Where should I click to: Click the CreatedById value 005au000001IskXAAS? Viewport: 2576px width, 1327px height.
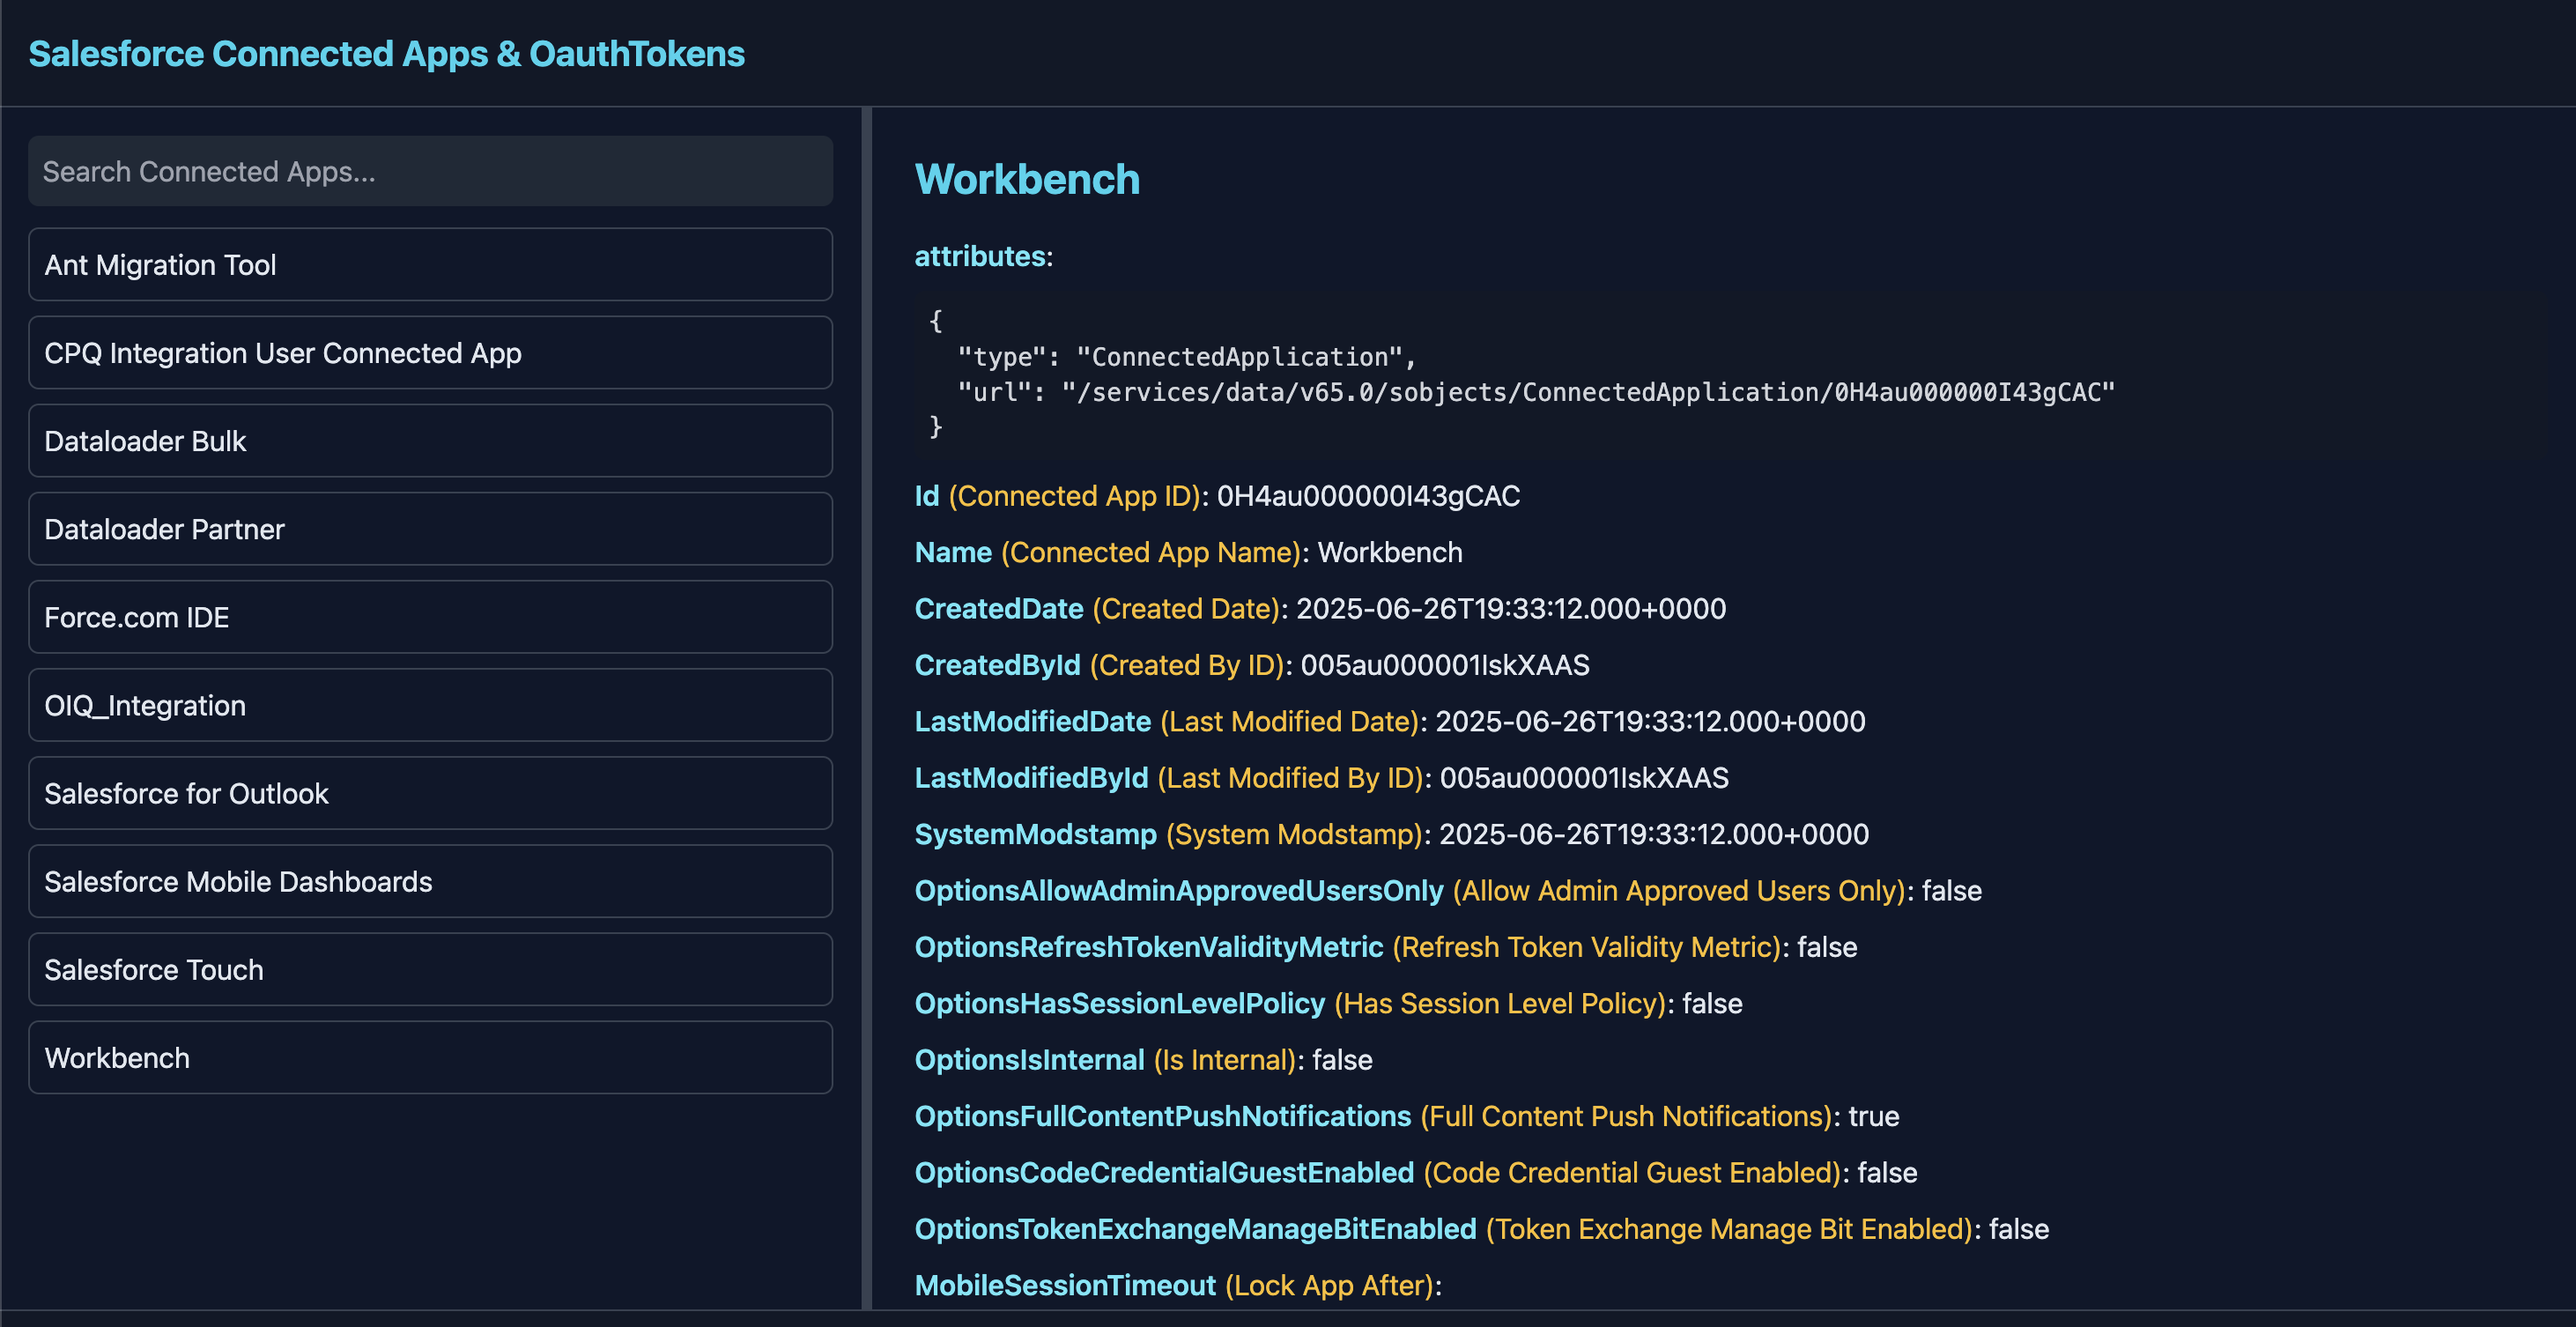point(1445,665)
